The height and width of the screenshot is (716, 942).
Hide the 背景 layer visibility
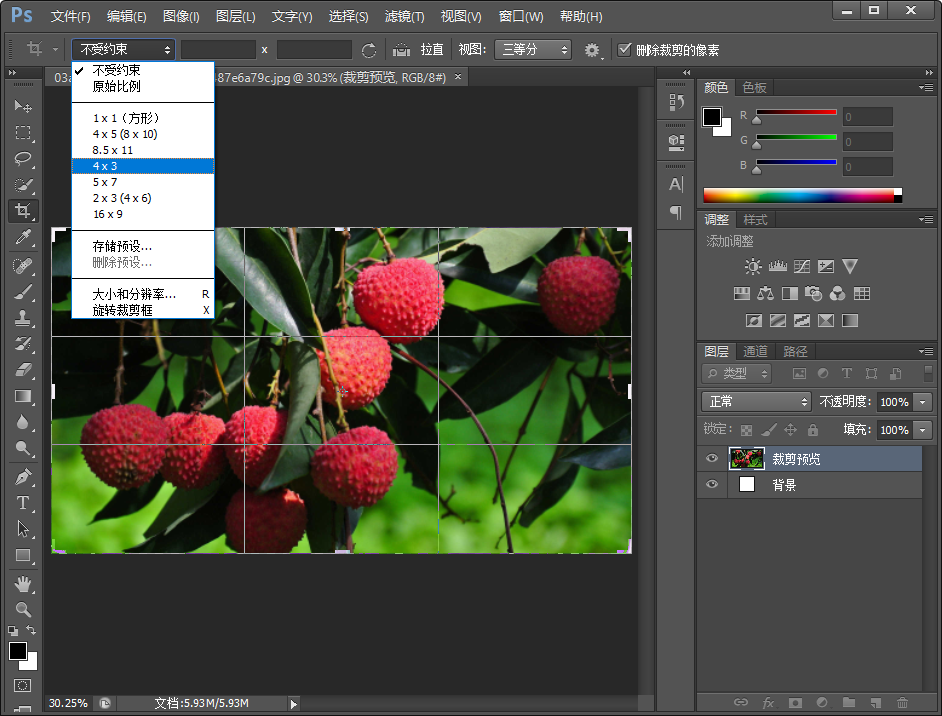(712, 485)
